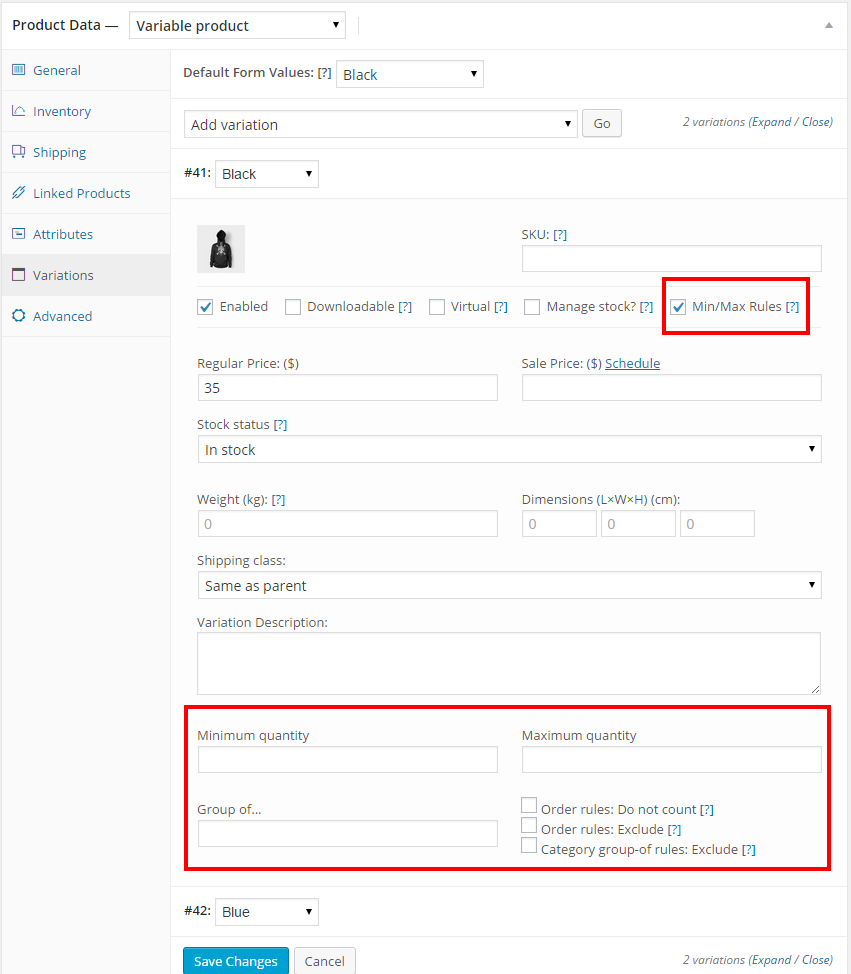The height and width of the screenshot is (974, 851).
Task: Open the Inventory tab
Action: click(x=62, y=111)
